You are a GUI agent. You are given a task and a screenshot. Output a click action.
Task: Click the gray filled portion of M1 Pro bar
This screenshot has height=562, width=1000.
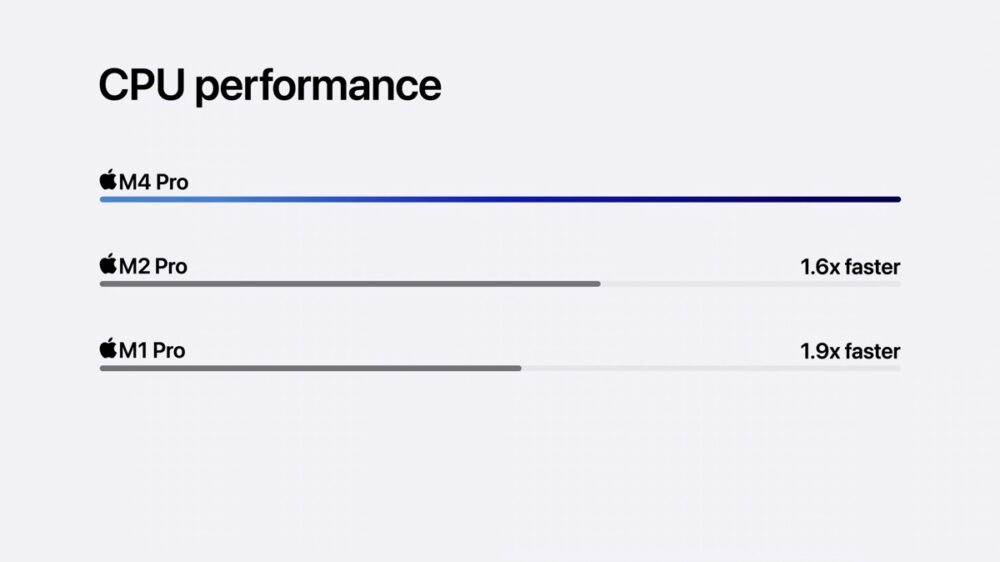click(310, 368)
